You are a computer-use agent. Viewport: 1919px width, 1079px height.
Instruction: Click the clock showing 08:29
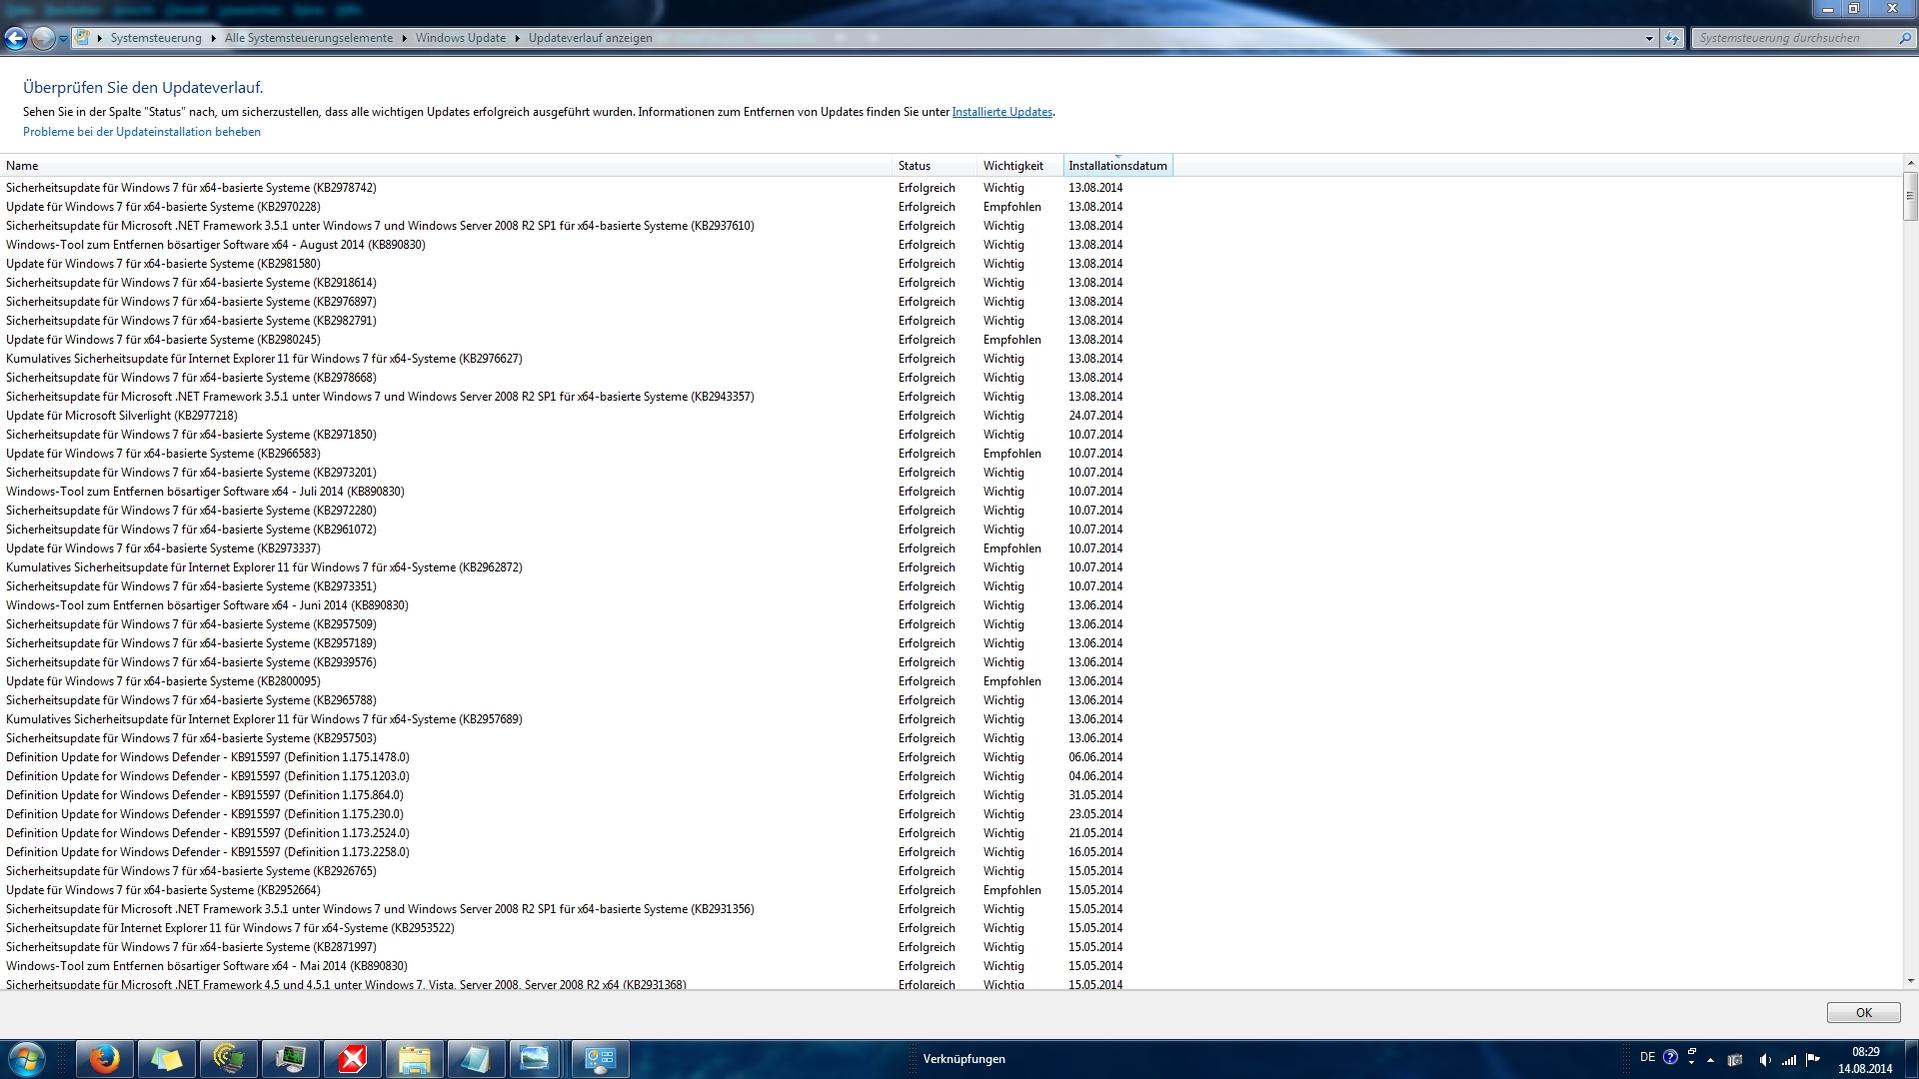click(x=1865, y=1060)
